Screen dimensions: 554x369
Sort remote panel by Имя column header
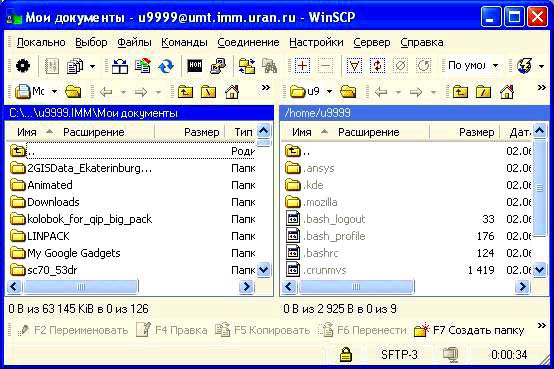point(302,132)
